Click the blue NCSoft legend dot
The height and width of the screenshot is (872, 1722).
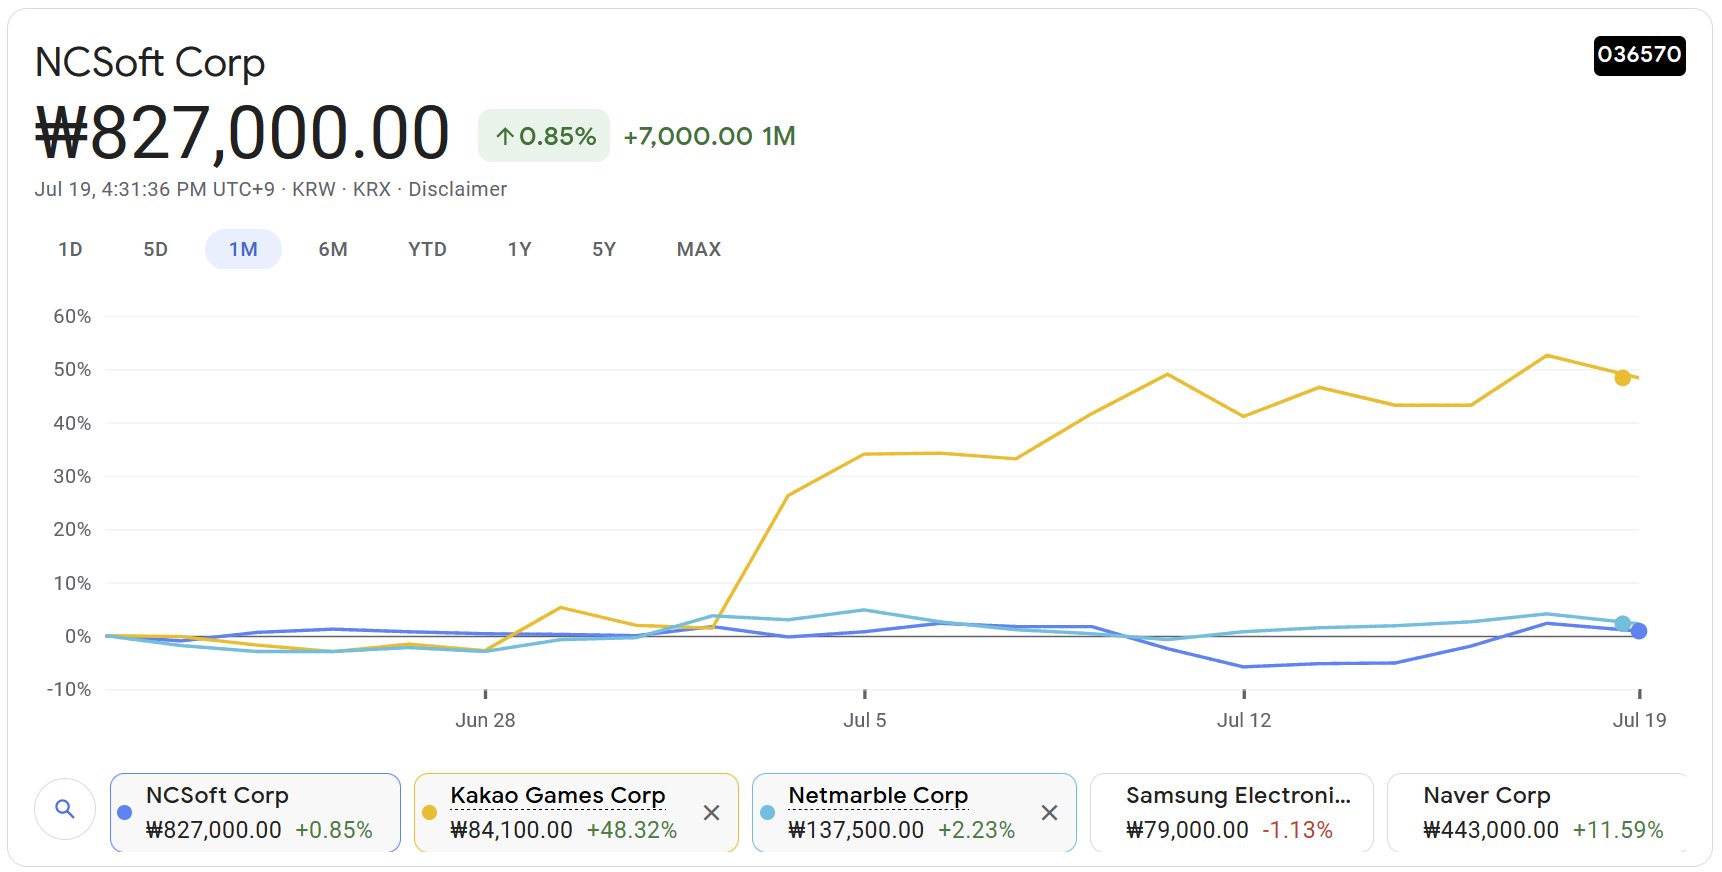tap(125, 813)
